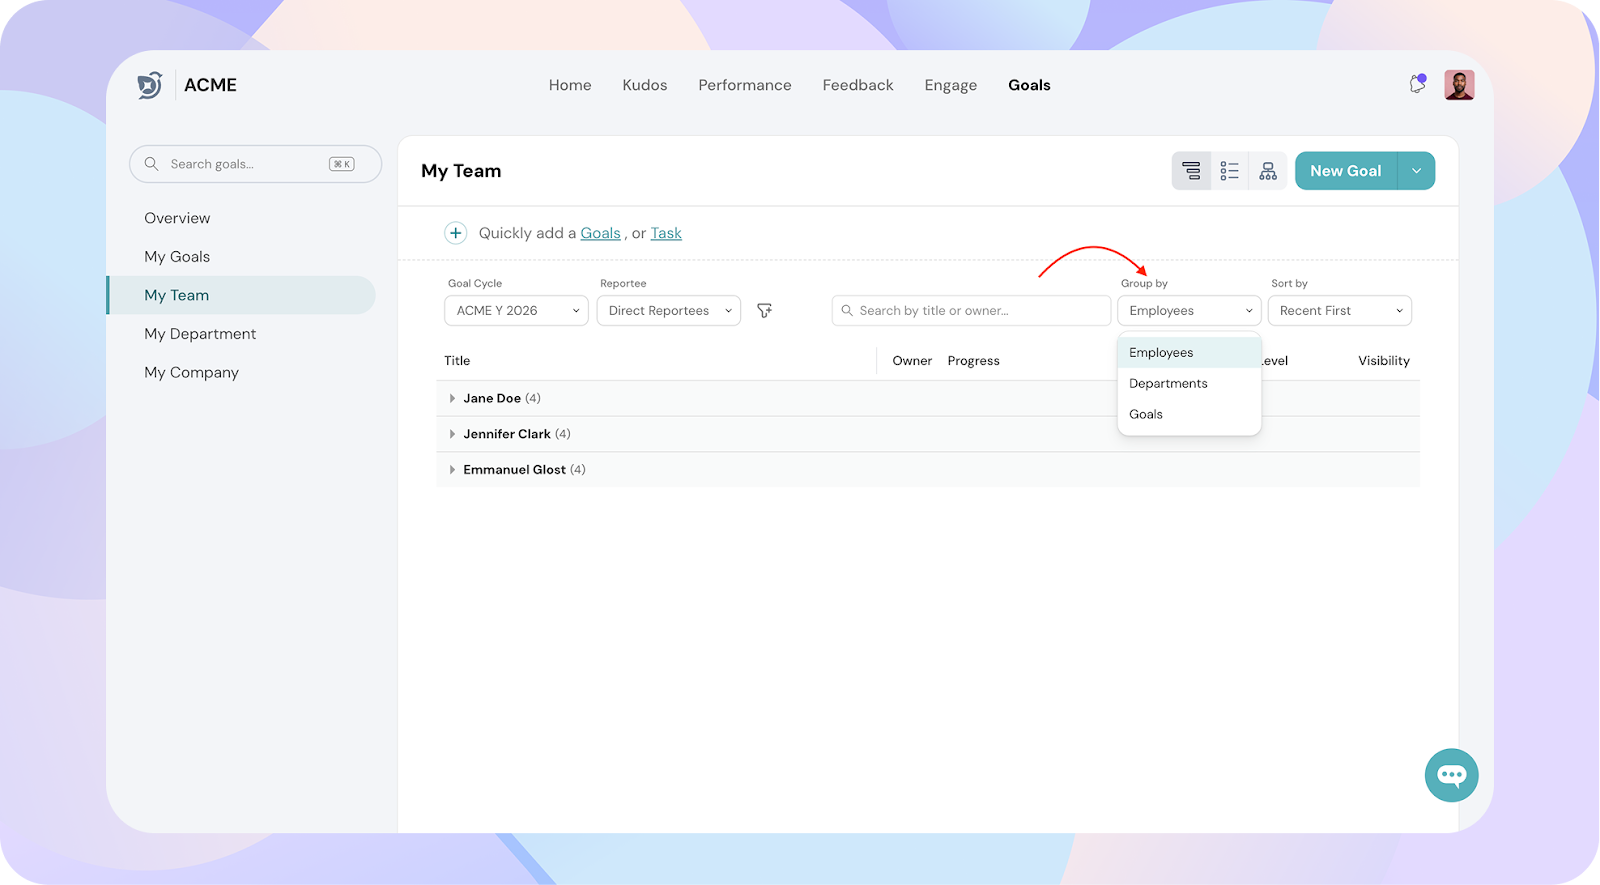Screen dimensions: 1600x885
Task: Select Goals in Group by menu
Action: [1189, 415]
